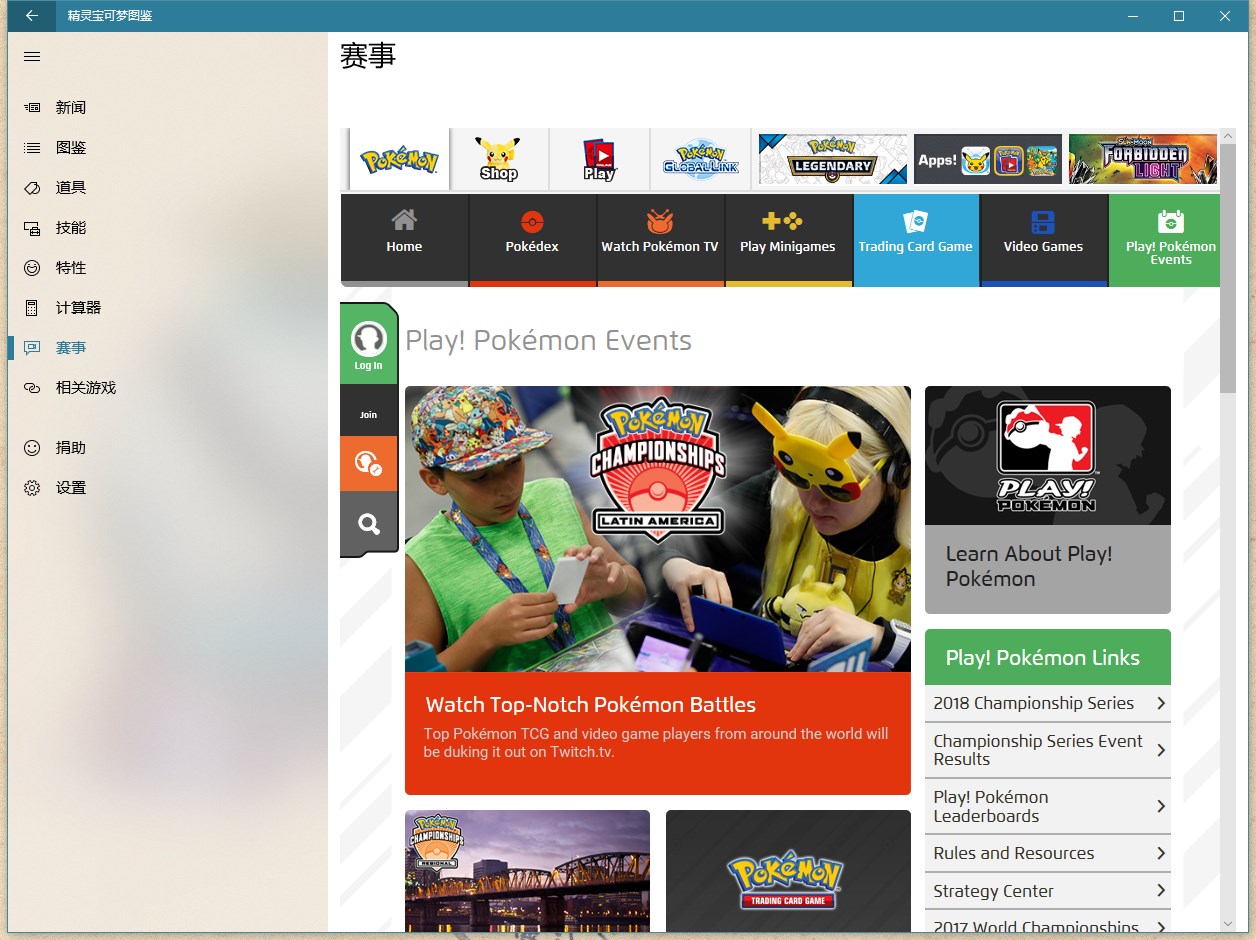Click the Play! Pokémon Events heading
Screen dimensions: 1256x940
tap(548, 341)
